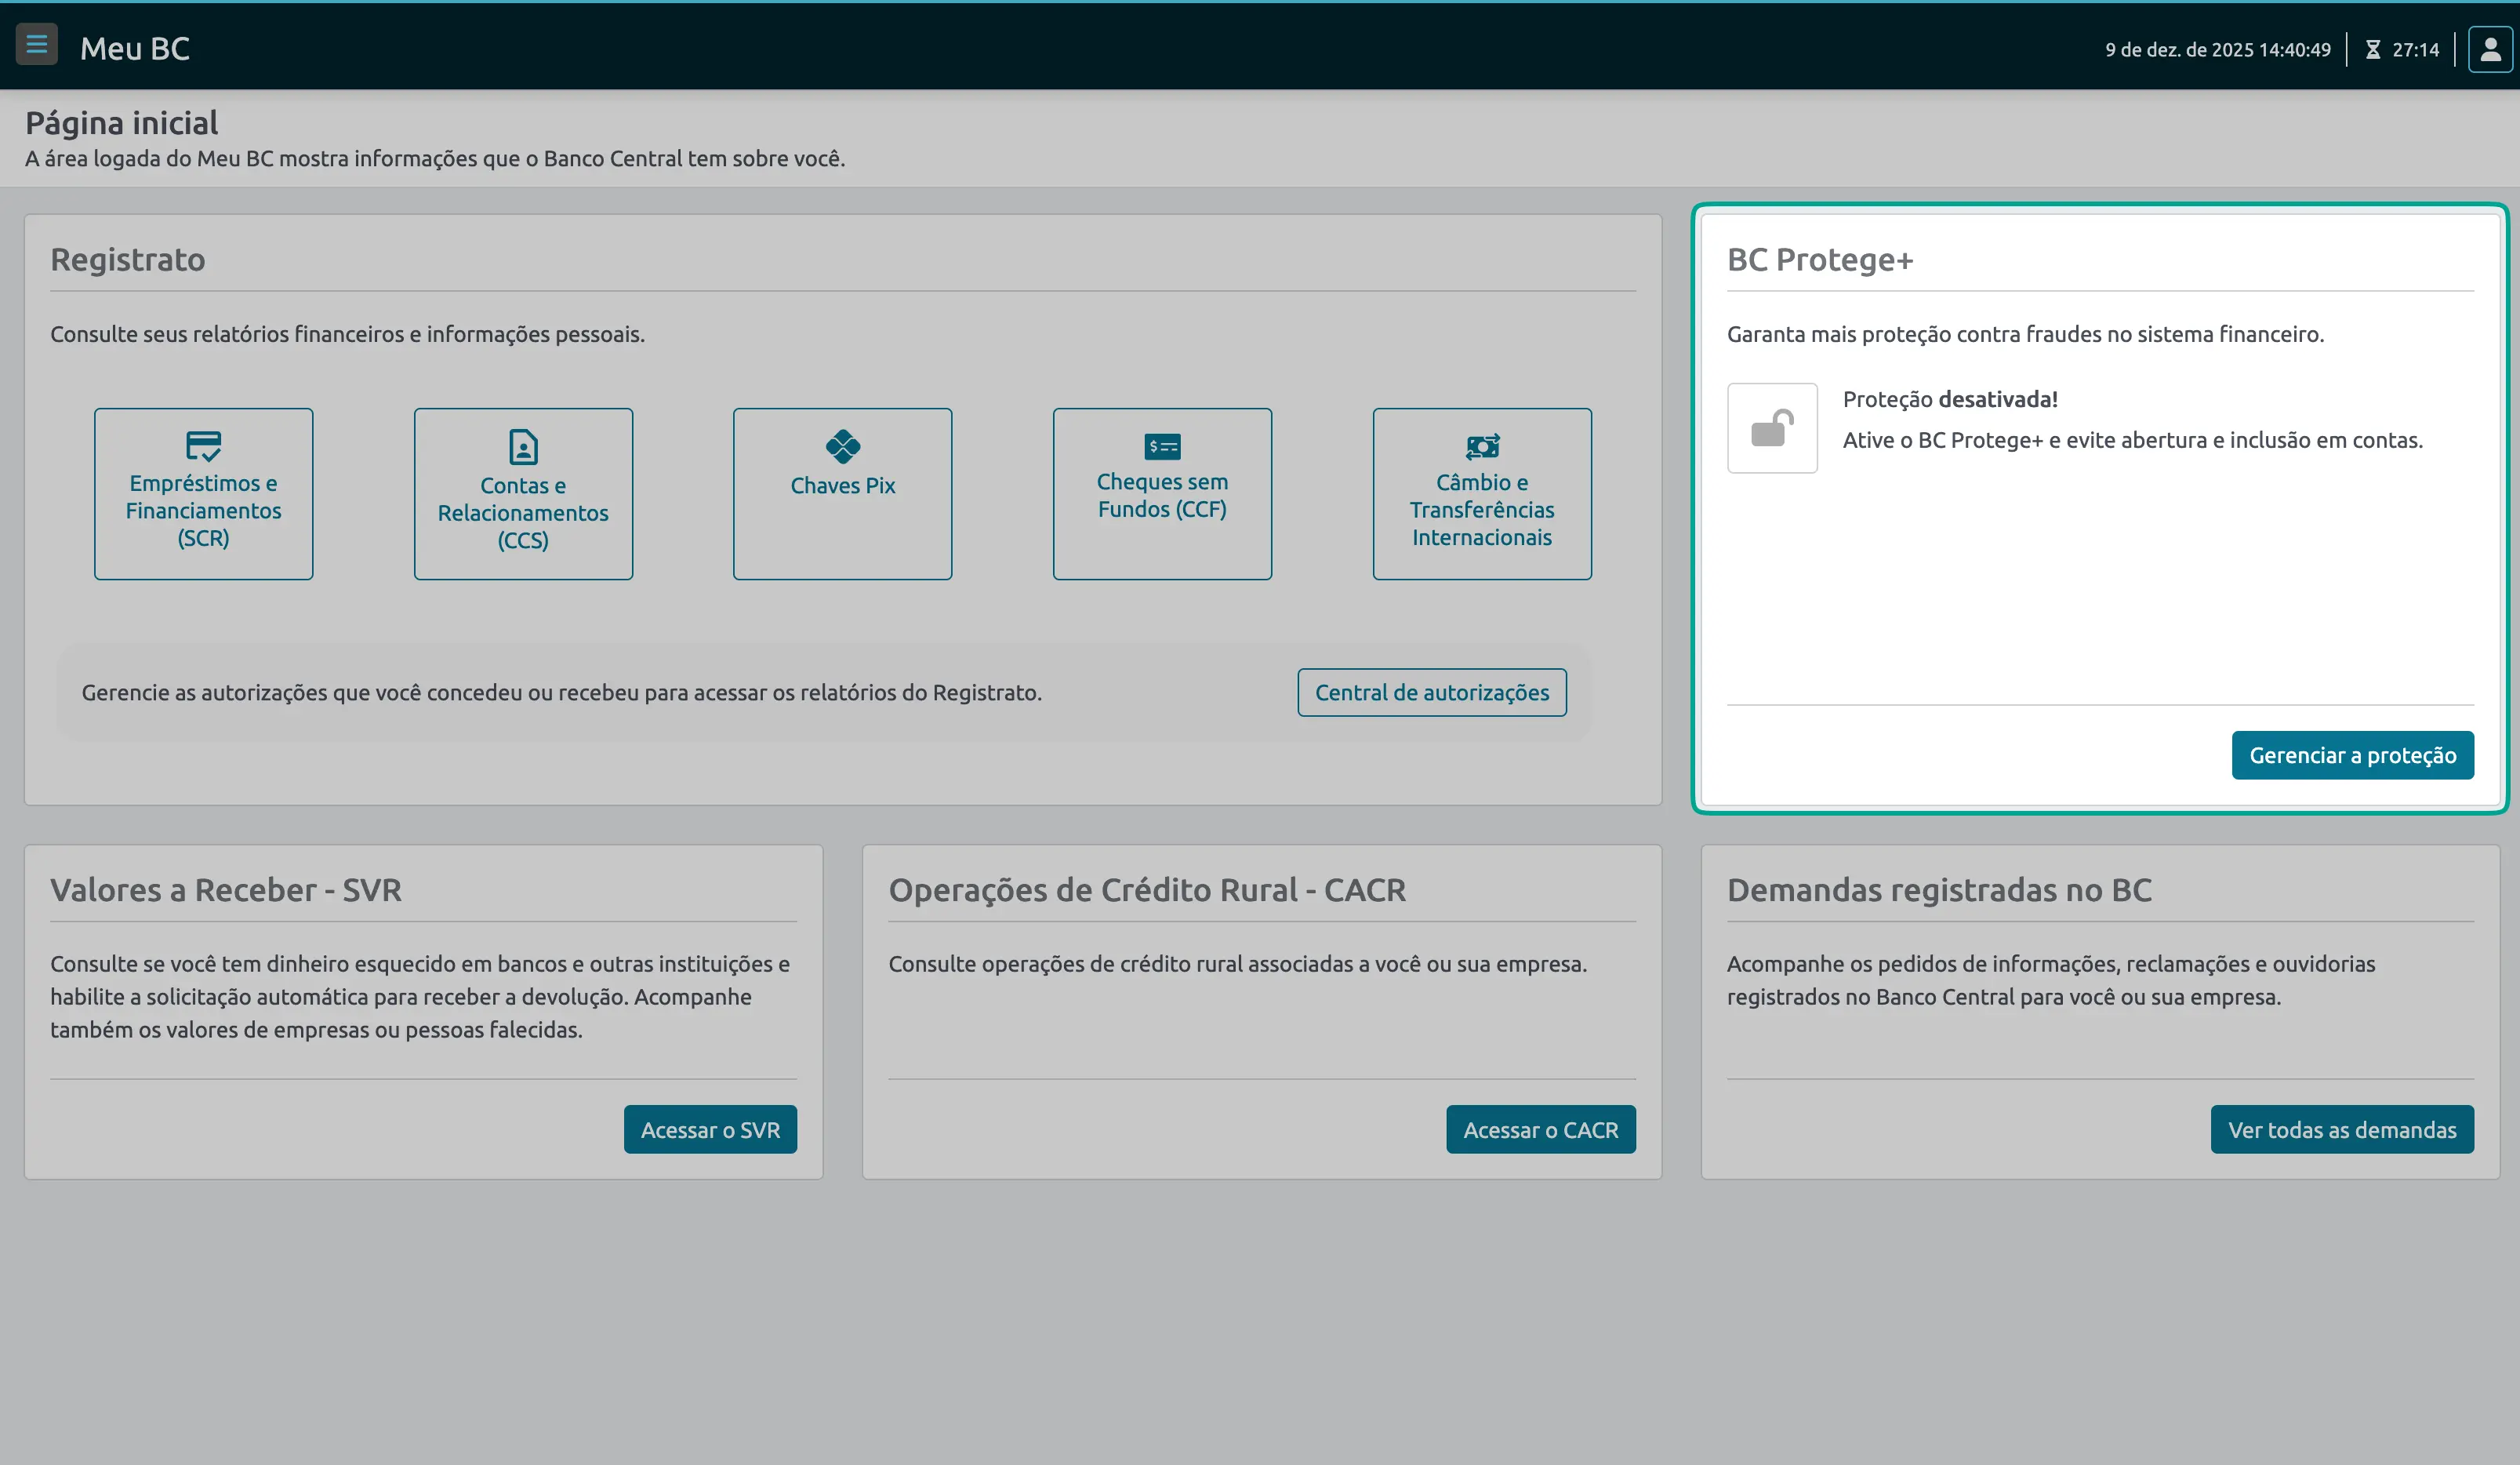Image resolution: width=2520 pixels, height=1465 pixels.
Task: Click Acessar o SVR
Action: (710, 1129)
